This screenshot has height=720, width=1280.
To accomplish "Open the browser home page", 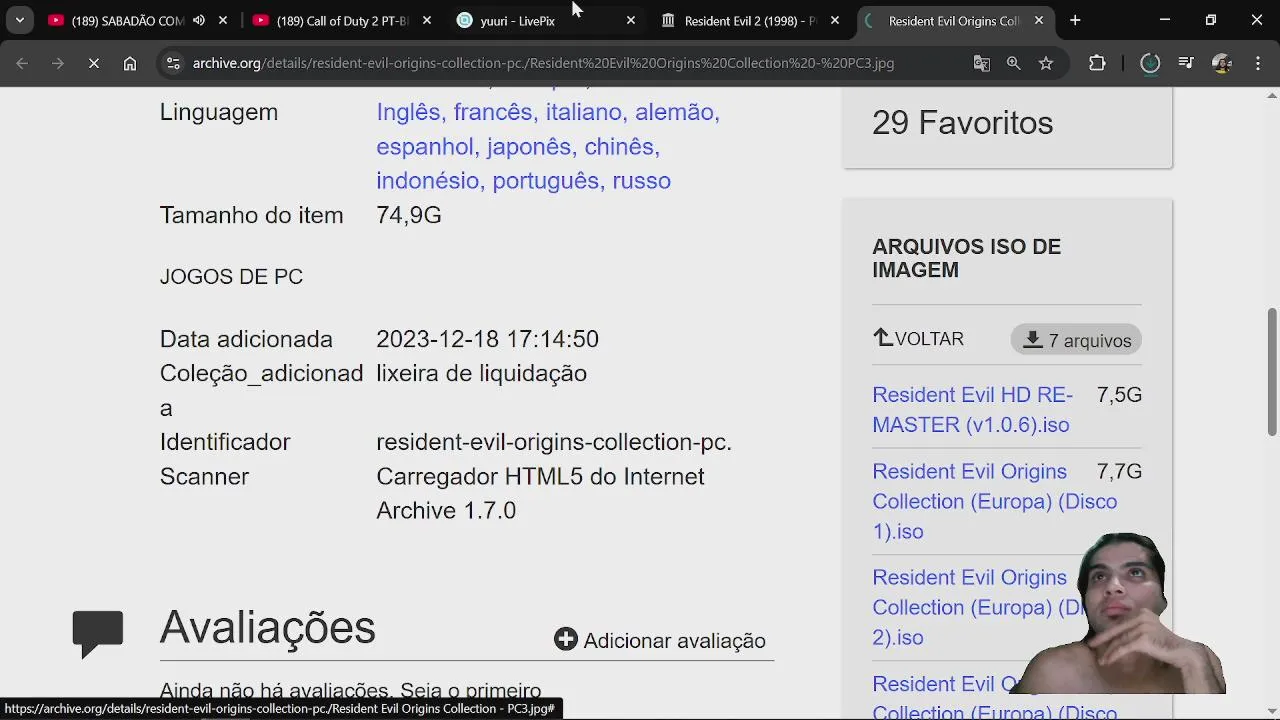I will pyautogui.click(x=130, y=63).
